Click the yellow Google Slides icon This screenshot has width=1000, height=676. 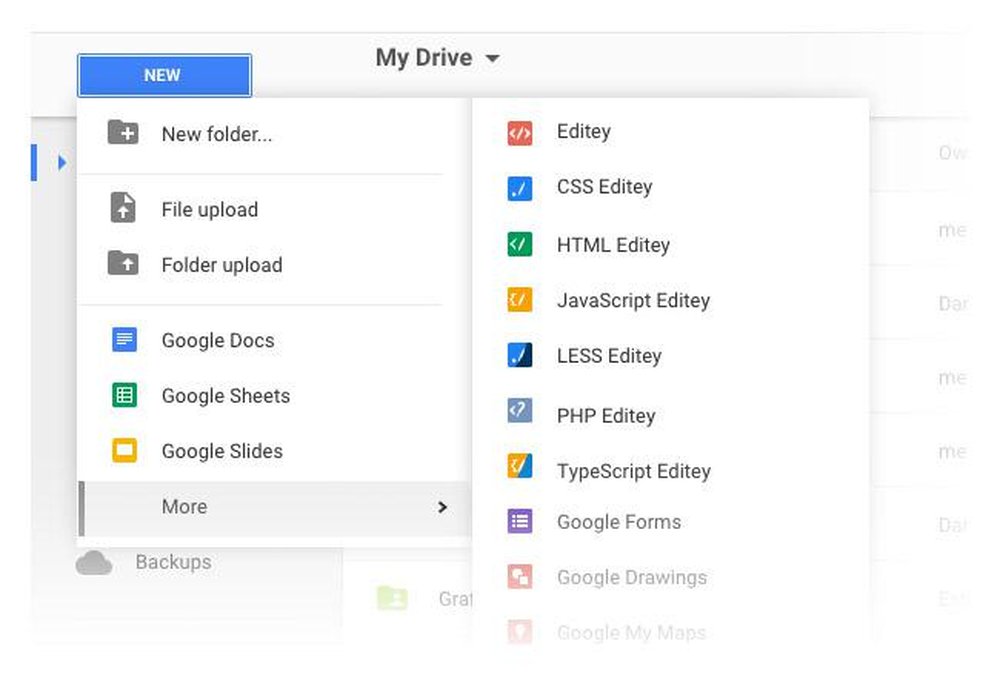(124, 450)
